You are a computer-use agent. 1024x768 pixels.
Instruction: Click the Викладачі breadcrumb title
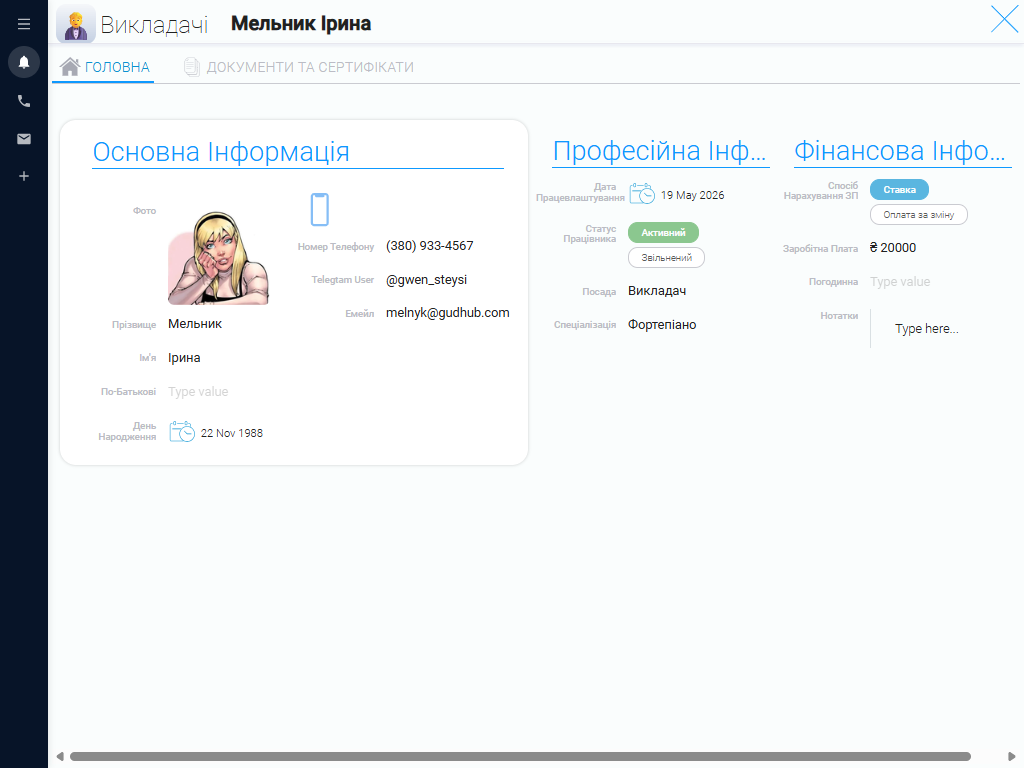tap(154, 24)
